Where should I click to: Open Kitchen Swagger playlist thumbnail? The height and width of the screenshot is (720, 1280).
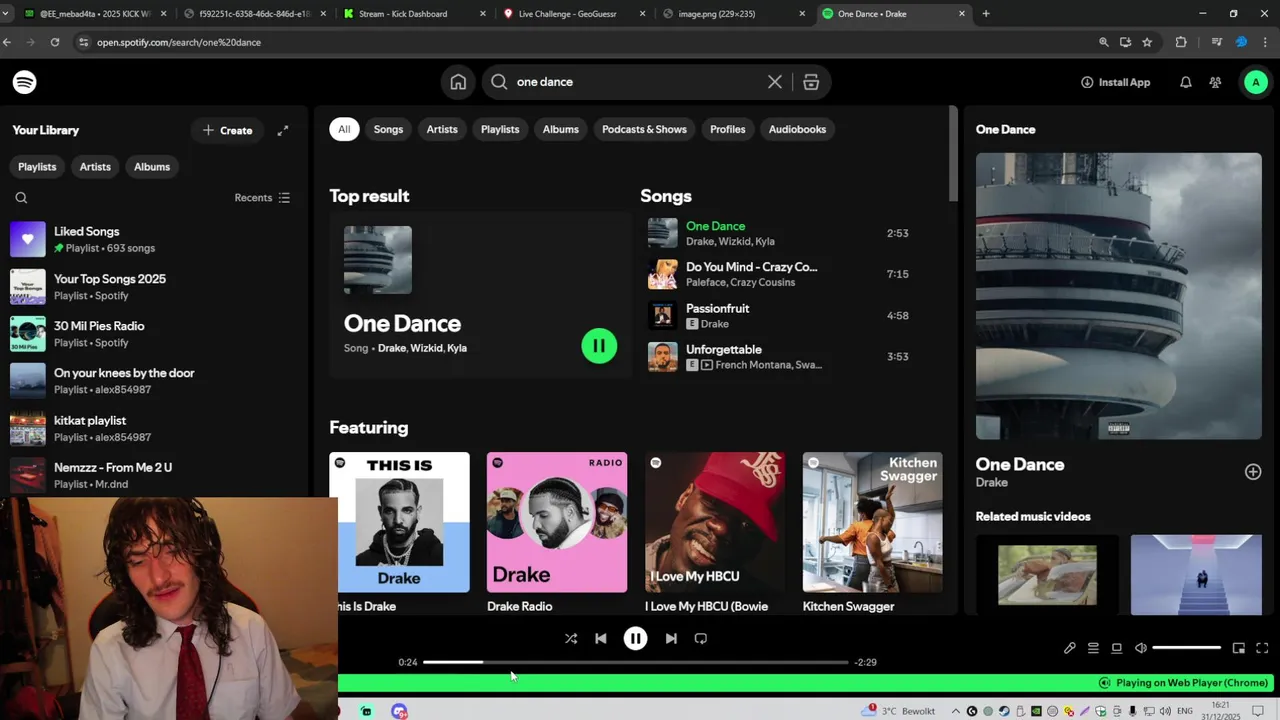point(872,522)
